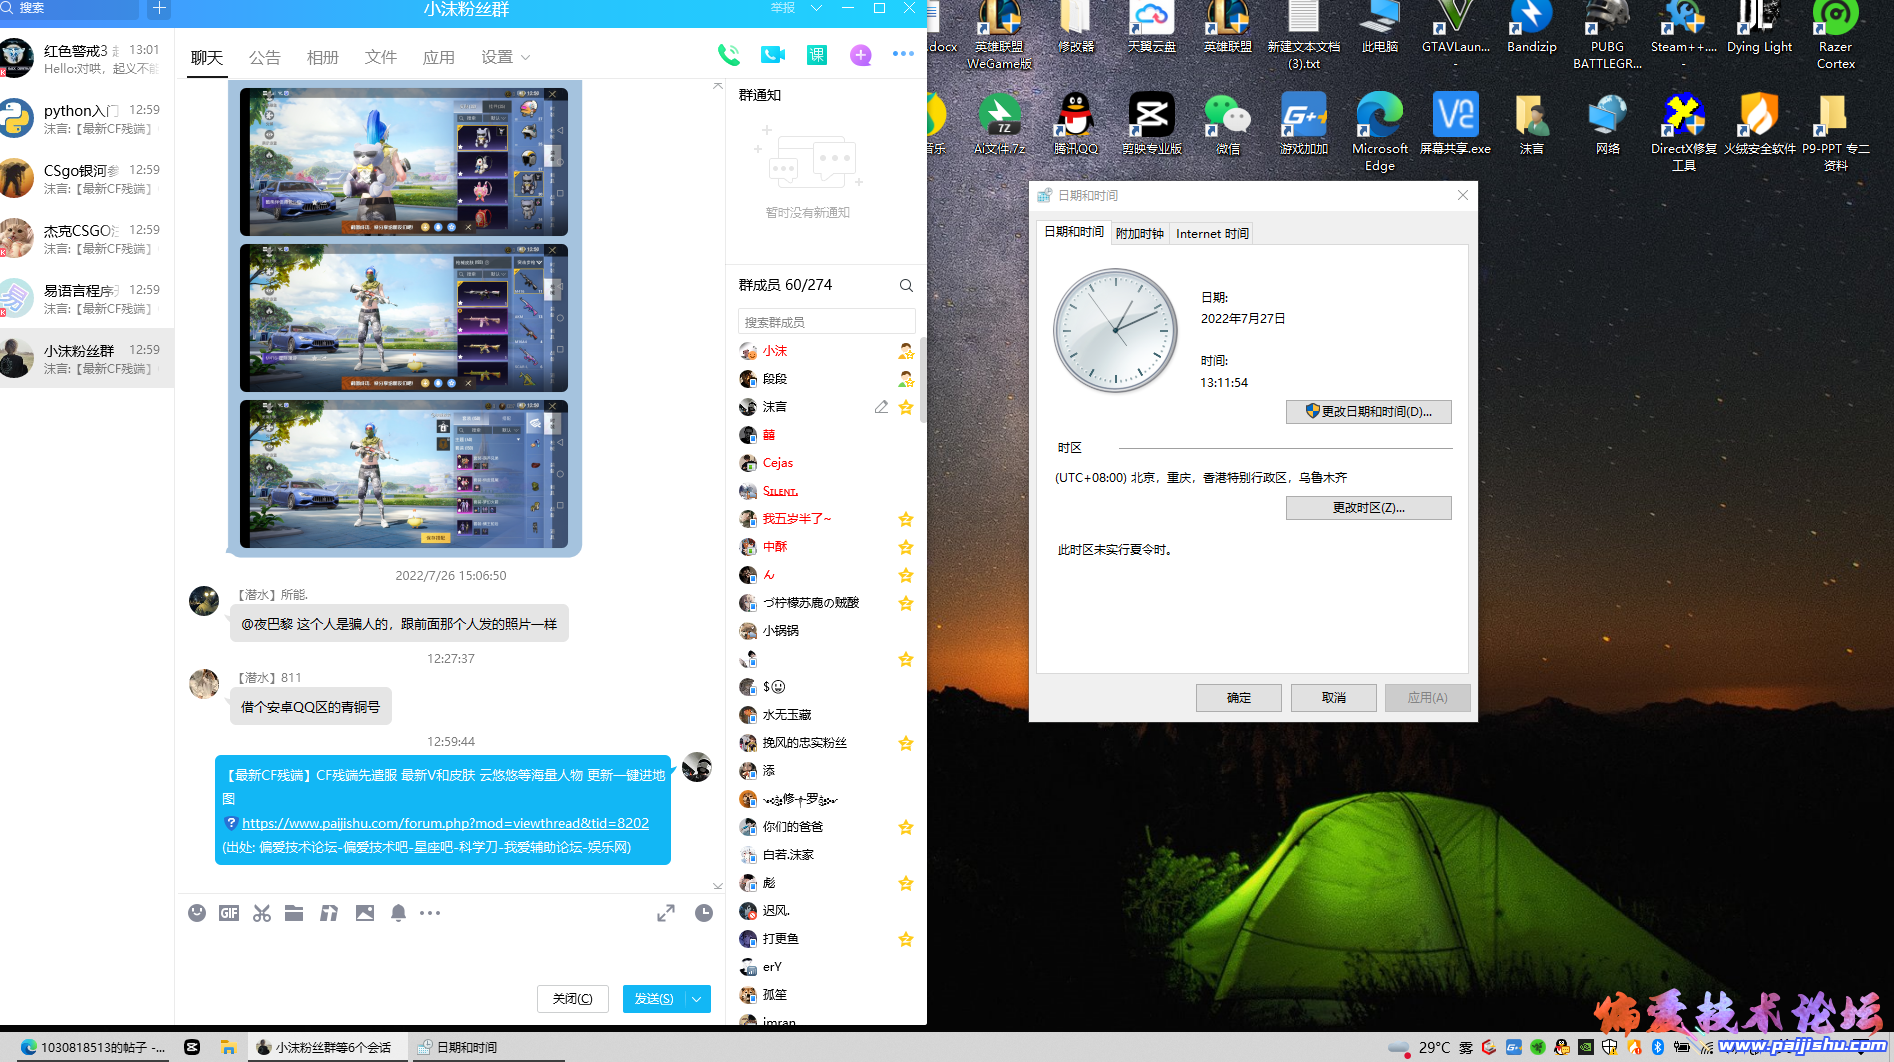
Task: Open the send file folder icon
Action: (294, 913)
